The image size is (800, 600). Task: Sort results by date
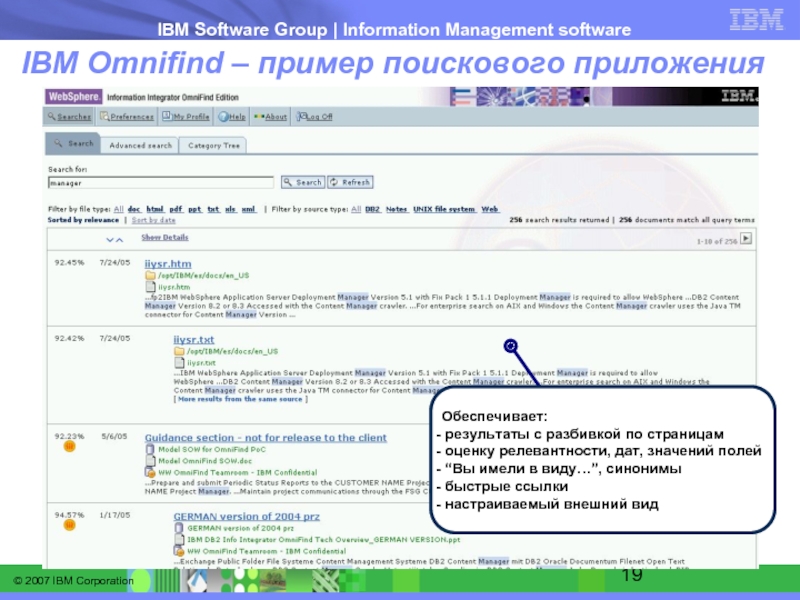[153, 220]
